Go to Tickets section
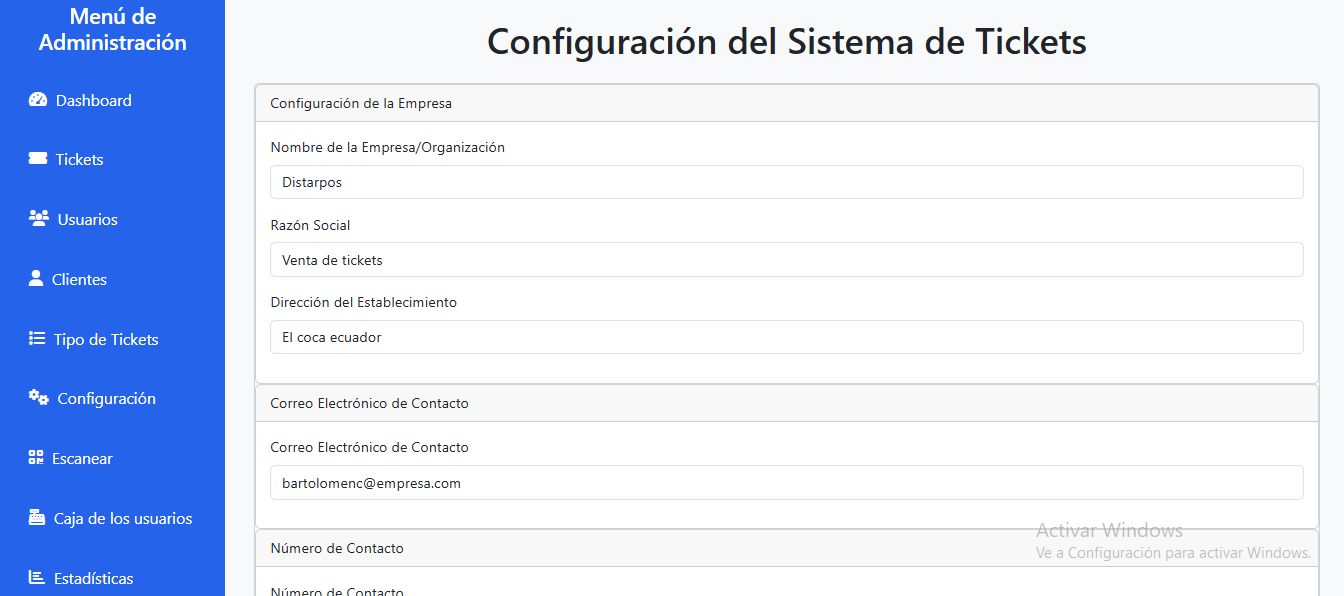This screenshot has width=1344, height=596. pos(80,159)
